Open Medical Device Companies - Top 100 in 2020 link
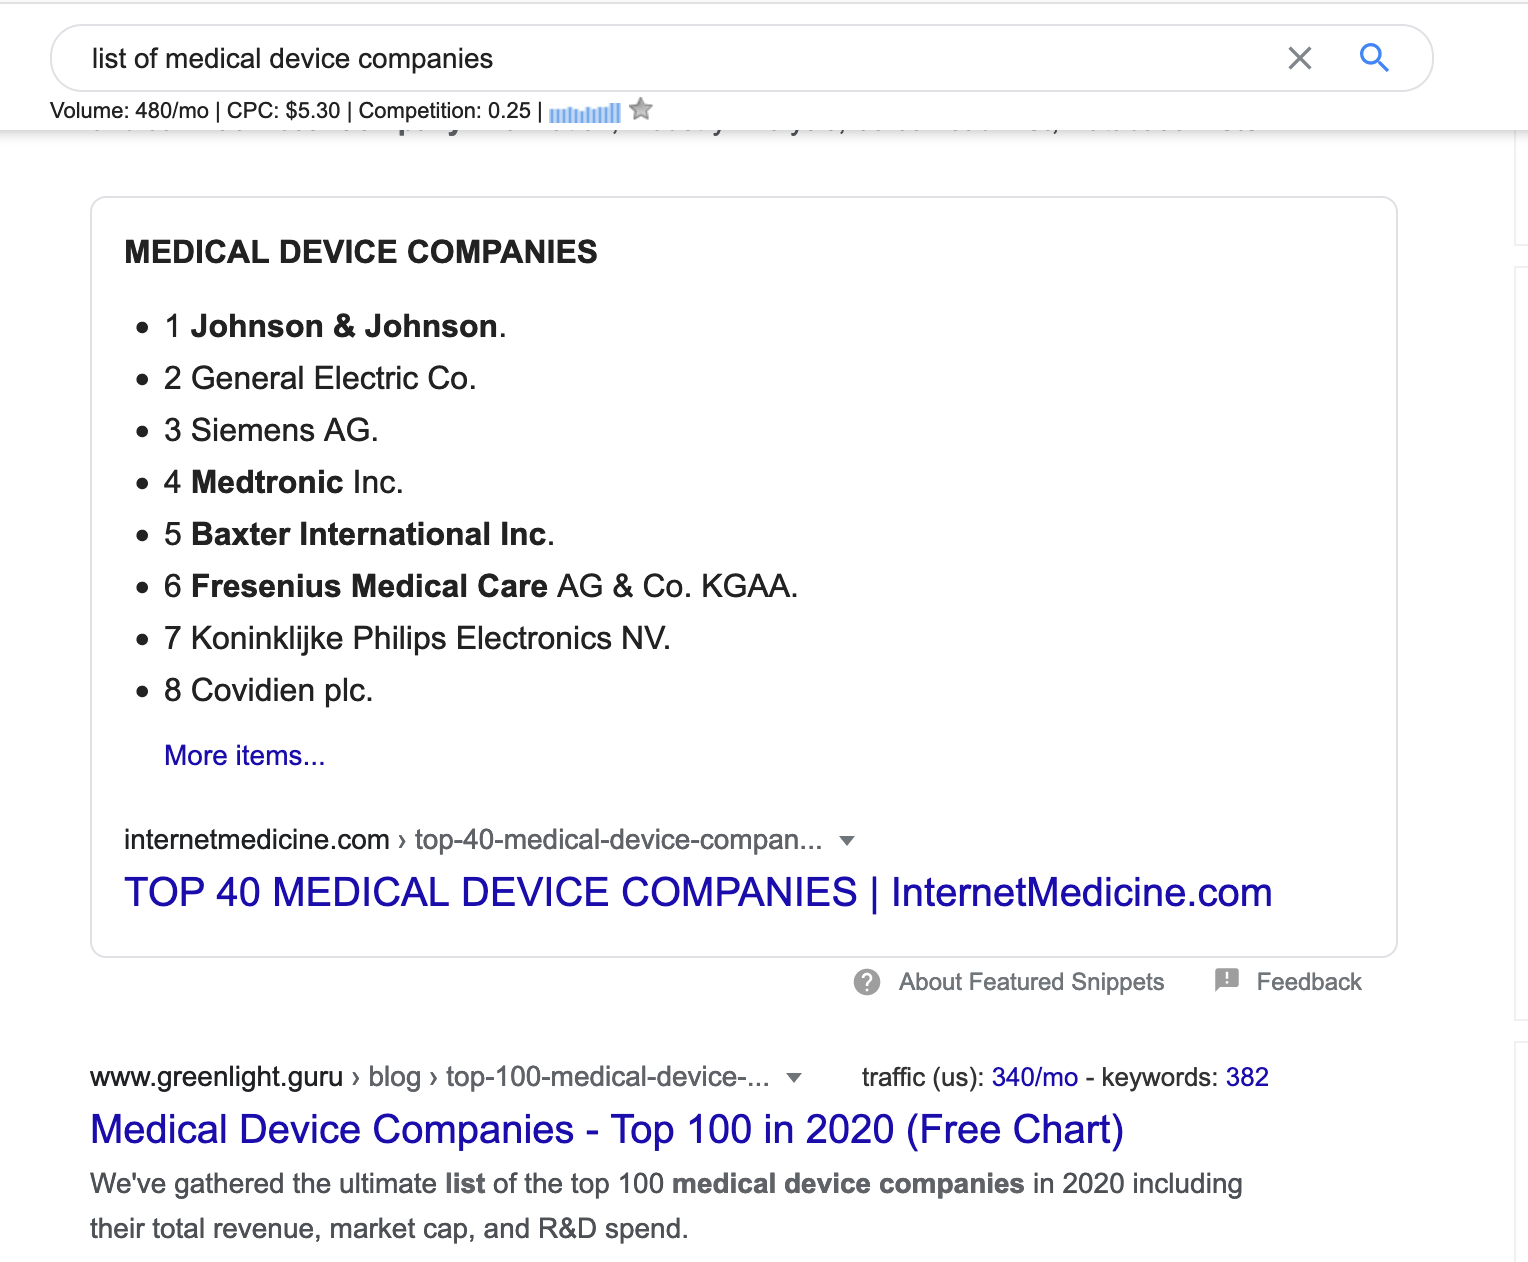Viewport: 1528px width, 1262px height. [606, 1129]
